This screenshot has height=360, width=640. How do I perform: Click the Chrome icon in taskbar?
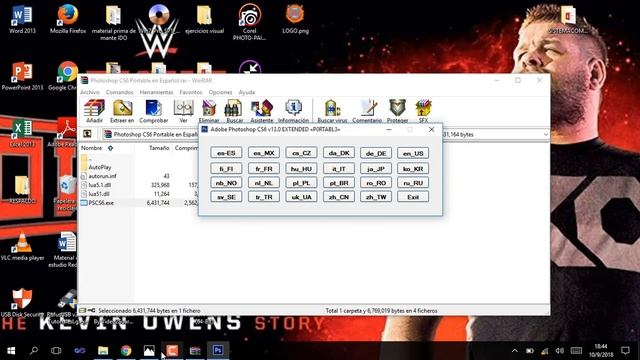click(126, 351)
